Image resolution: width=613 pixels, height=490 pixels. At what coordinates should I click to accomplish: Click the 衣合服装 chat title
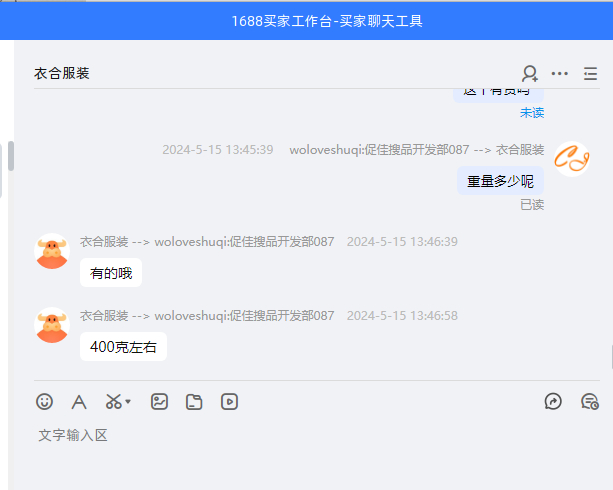tap(62, 73)
